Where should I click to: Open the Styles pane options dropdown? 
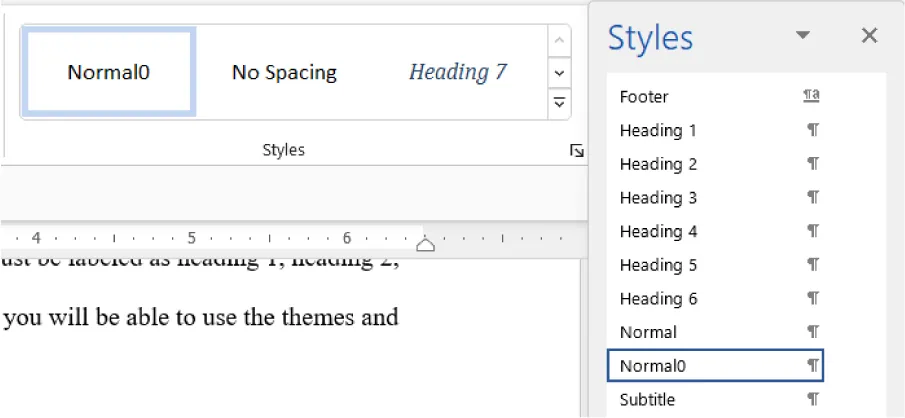[802, 36]
